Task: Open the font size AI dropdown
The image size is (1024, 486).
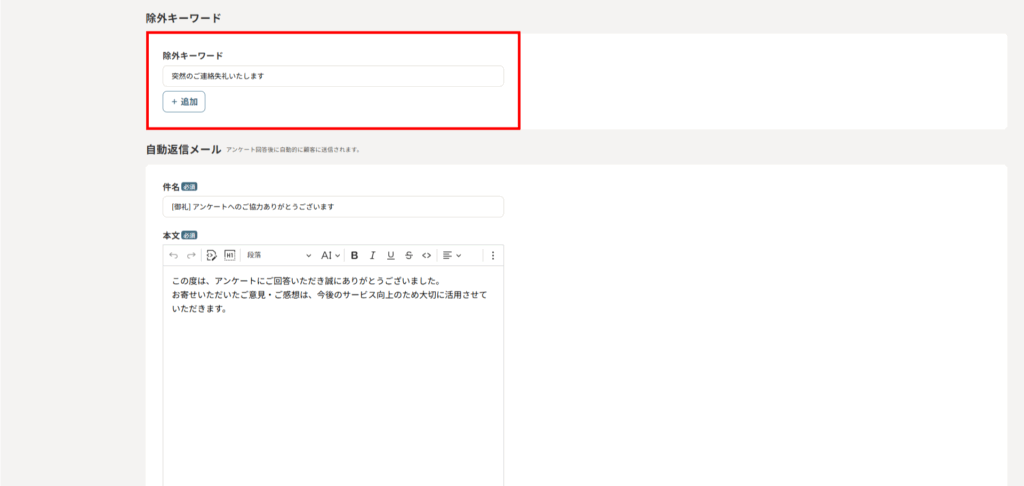Action: (x=331, y=255)
